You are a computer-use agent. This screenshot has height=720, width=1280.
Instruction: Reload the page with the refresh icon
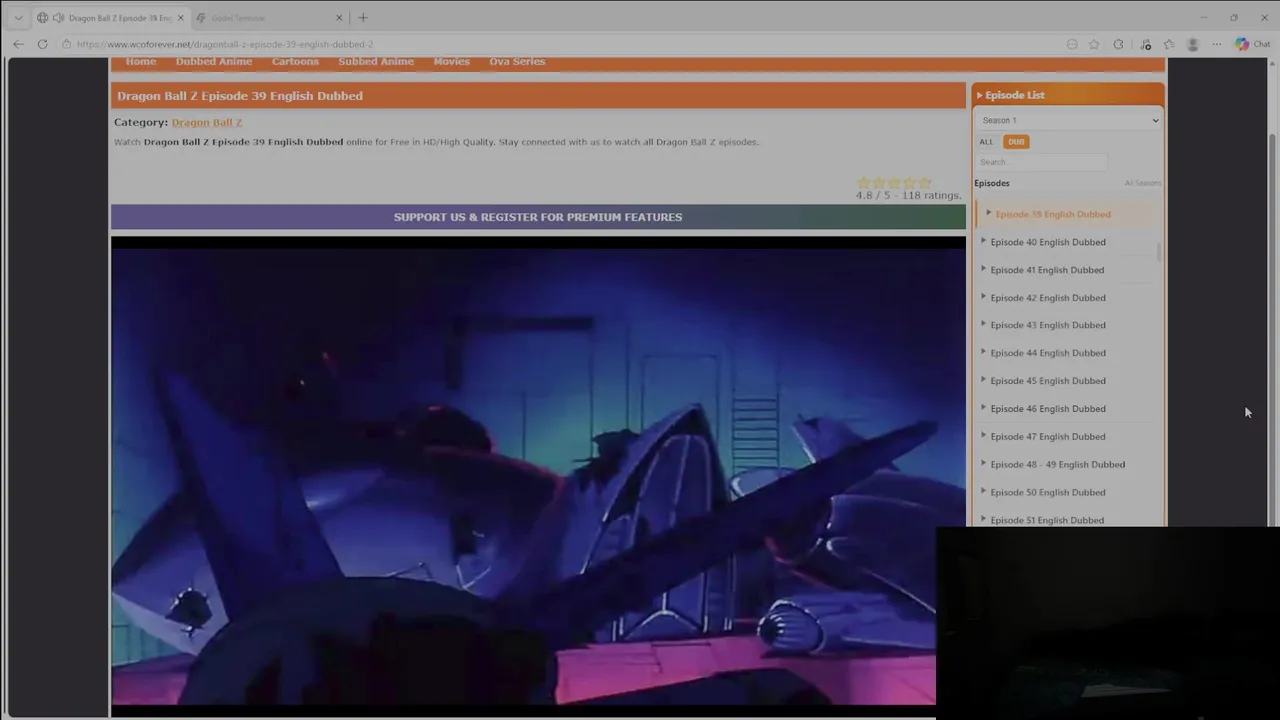(42, 44)
